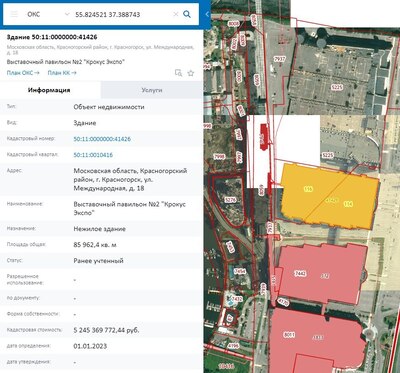400x373 pixels.
Task: Open the План ОКС link
Action: coord(23,73)
